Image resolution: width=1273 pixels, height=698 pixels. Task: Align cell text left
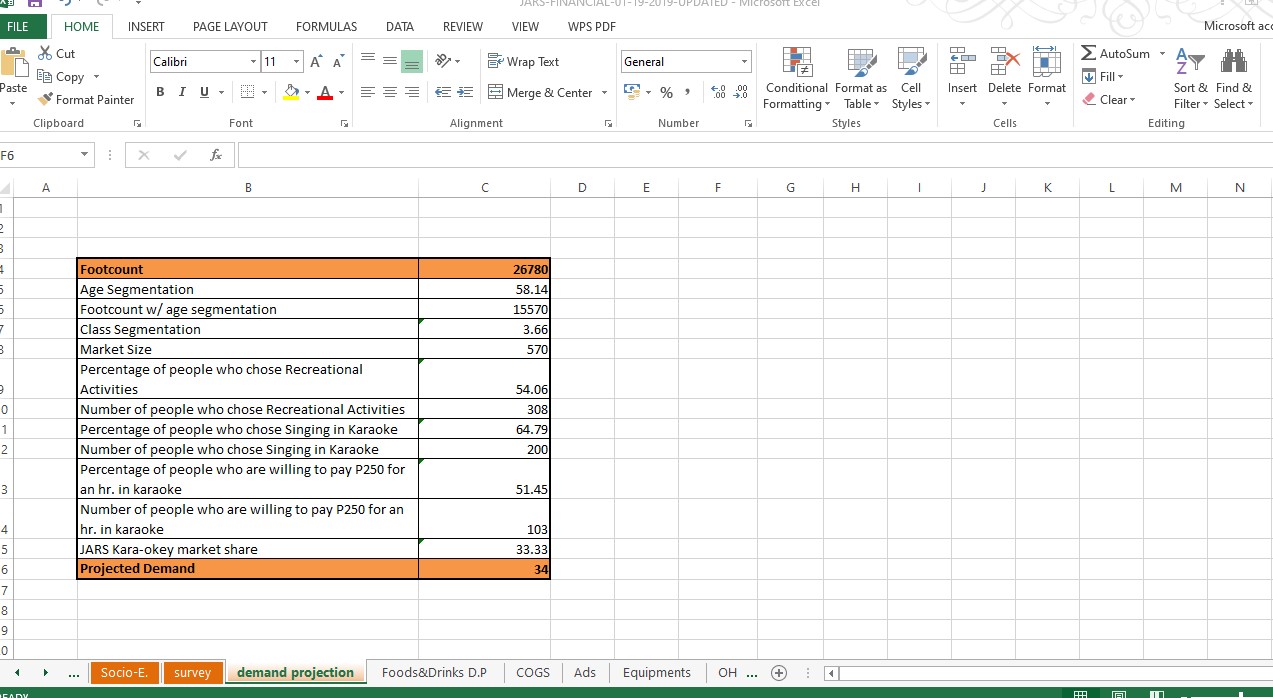click(x=368, y=92)
